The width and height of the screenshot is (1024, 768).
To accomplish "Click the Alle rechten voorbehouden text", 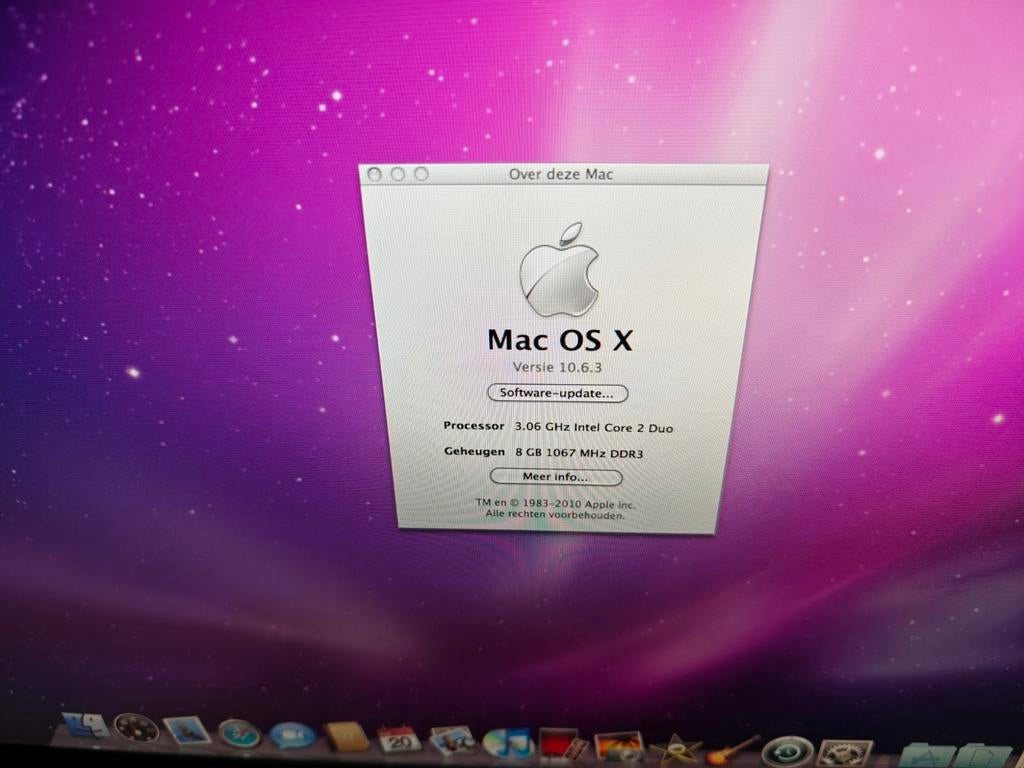I will point(555,515).
